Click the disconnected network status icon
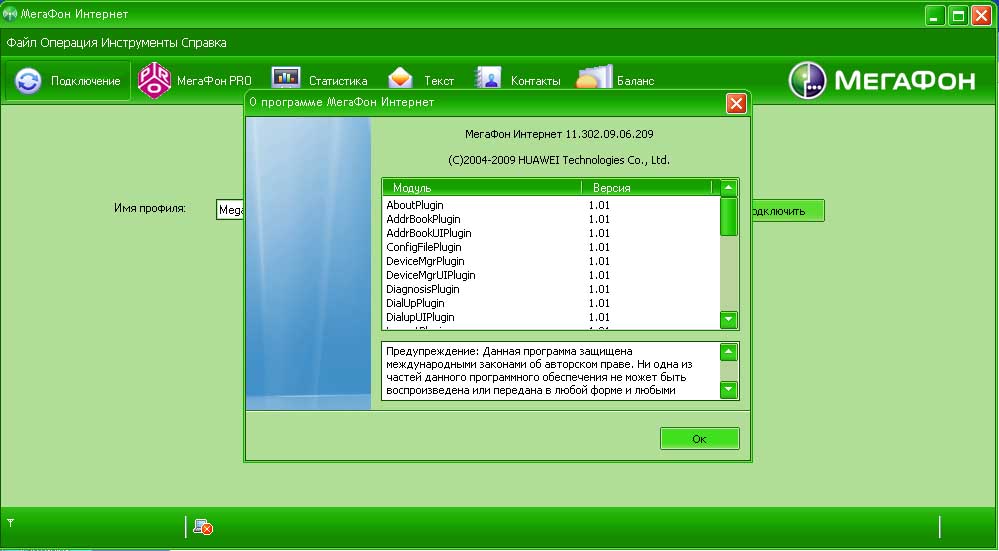 203,527
